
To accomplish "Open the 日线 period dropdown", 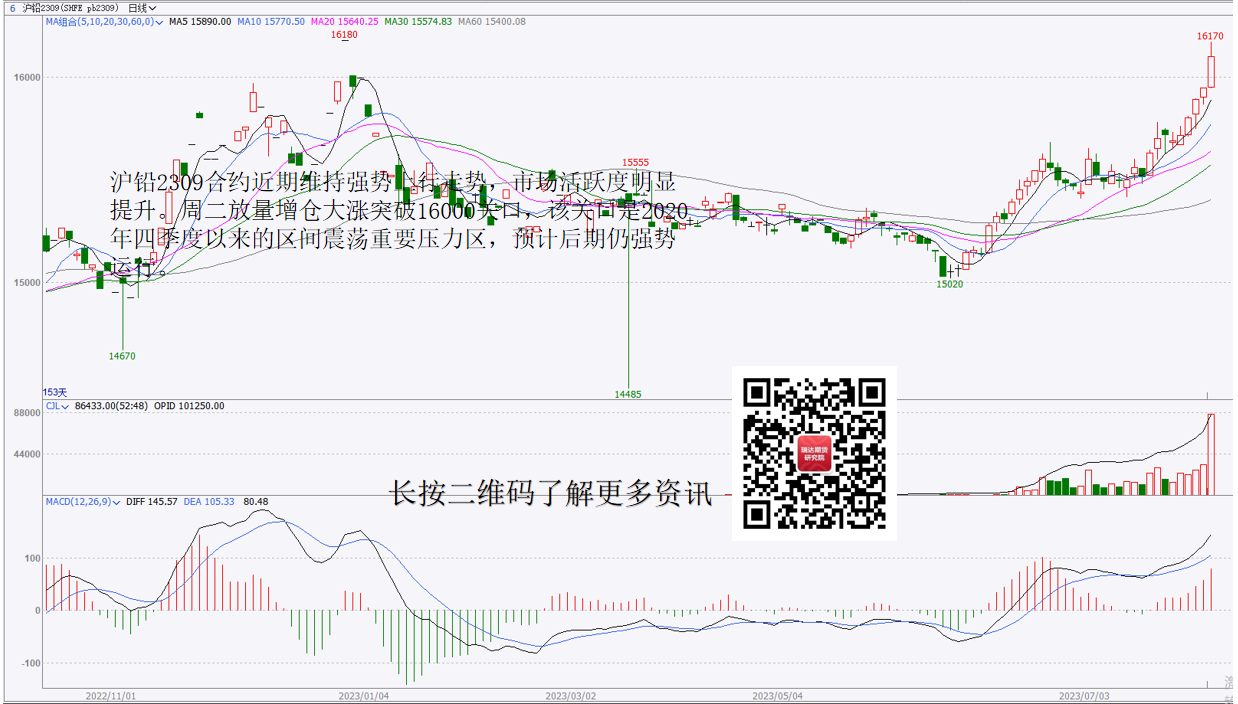I will (x=142, y=7).
